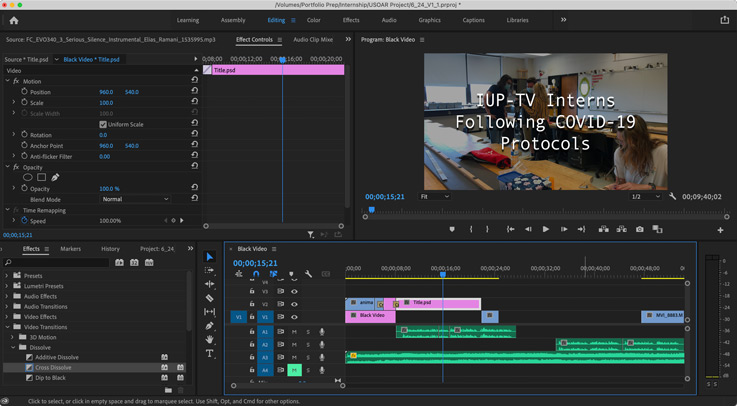This screenshot has height=406, width=737.
Task: Expand the Scale property
Action: tap(13, 102)
